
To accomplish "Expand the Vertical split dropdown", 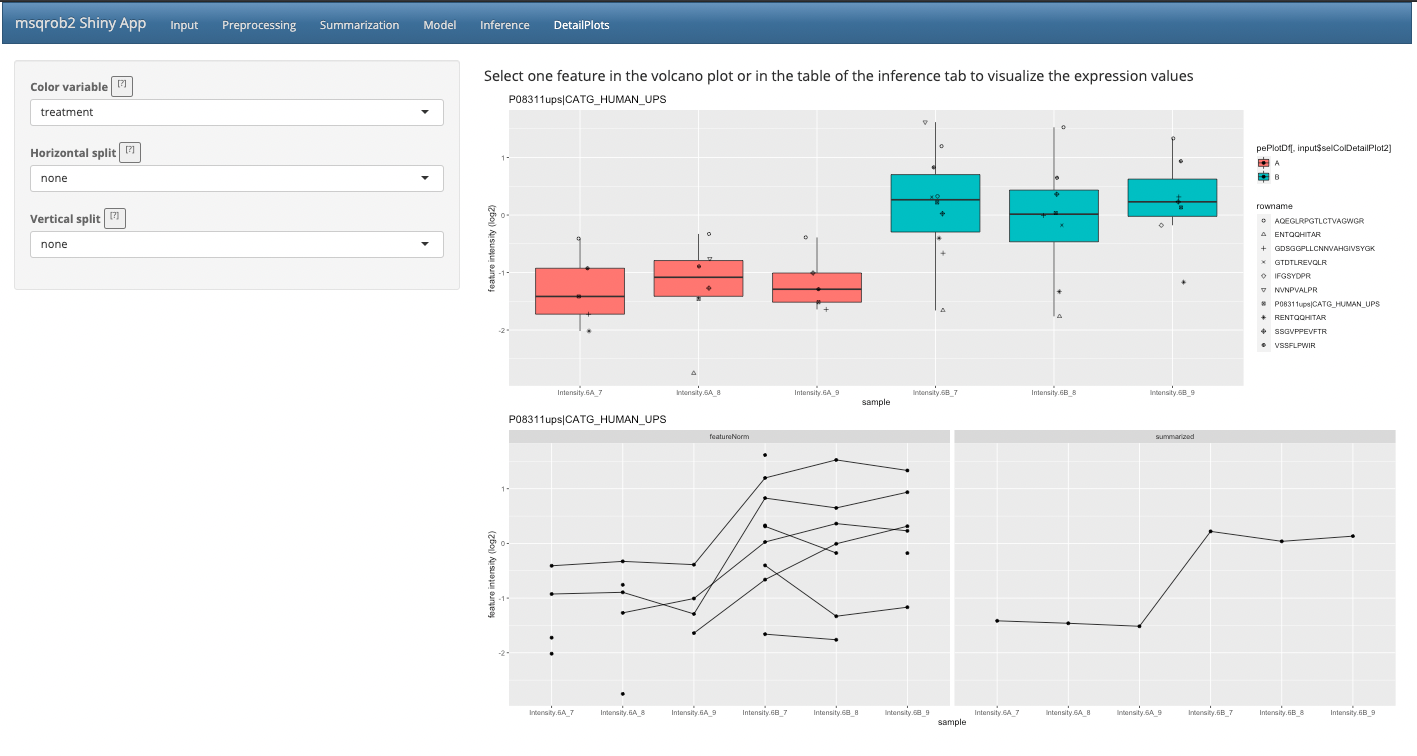I will (237, 244).
